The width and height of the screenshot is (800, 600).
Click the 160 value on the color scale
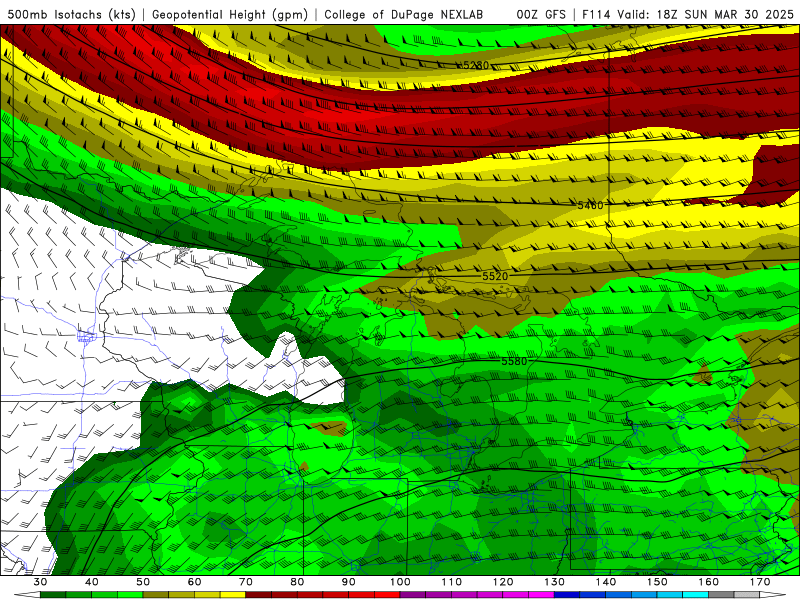pos(709,582)
